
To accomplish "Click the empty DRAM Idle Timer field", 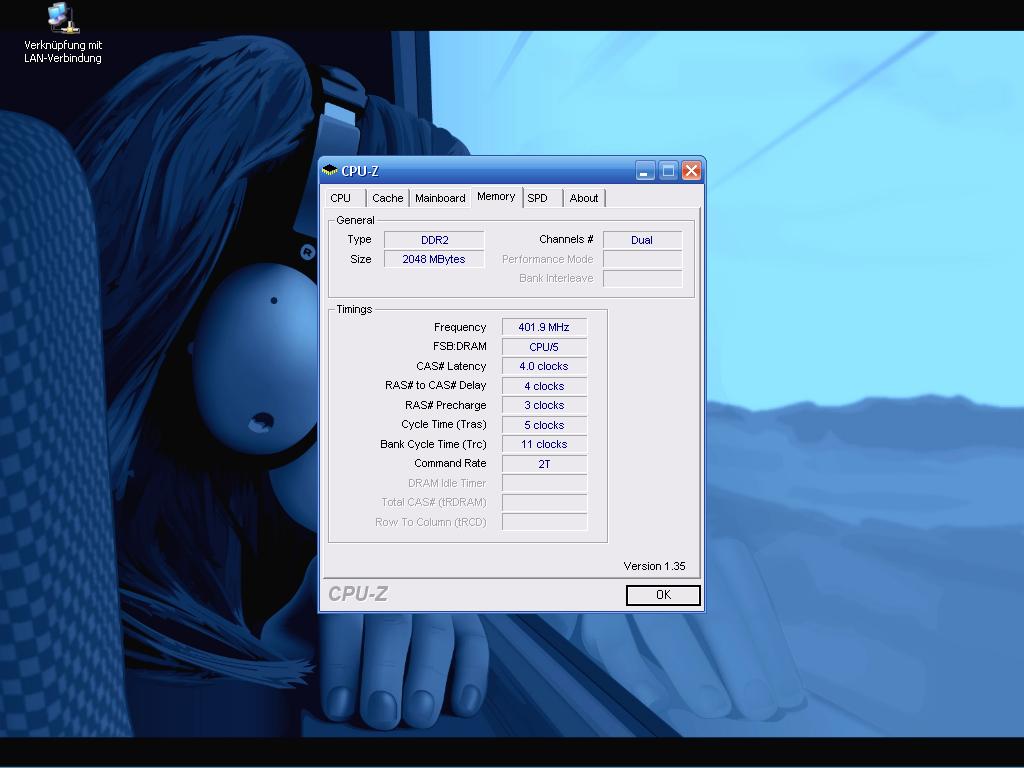I will point(544,483).
